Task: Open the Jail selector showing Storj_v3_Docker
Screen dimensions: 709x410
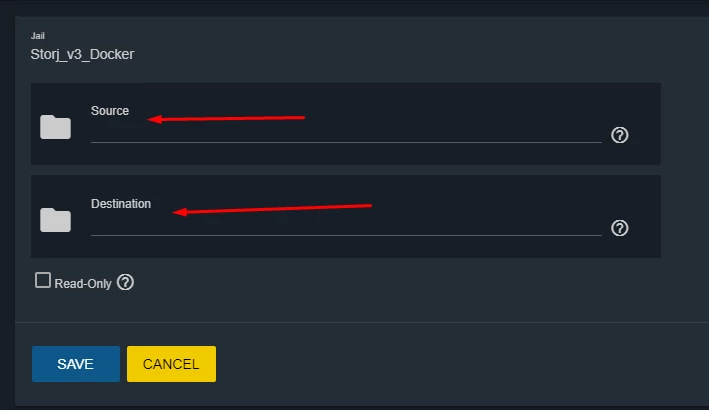Action: point(82,54)
